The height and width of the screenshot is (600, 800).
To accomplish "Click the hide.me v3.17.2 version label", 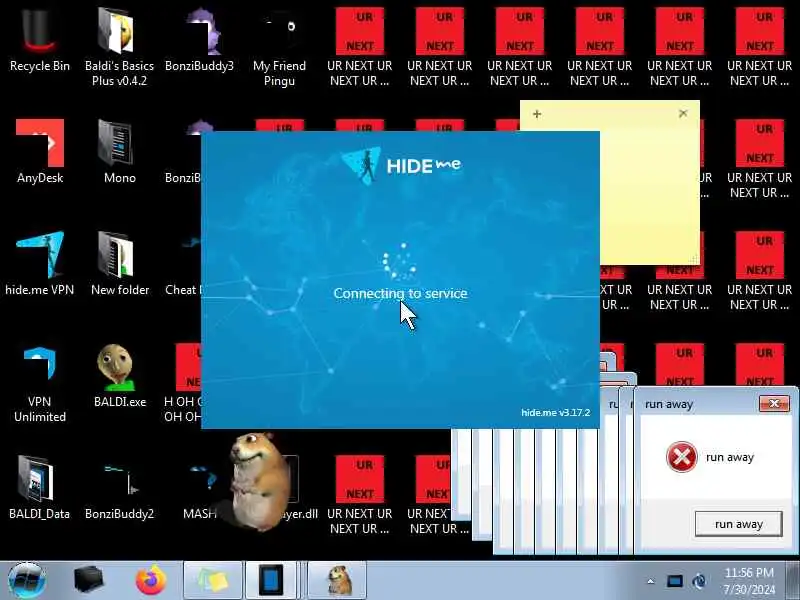I will pyautogui.click(x=556, y=412).
